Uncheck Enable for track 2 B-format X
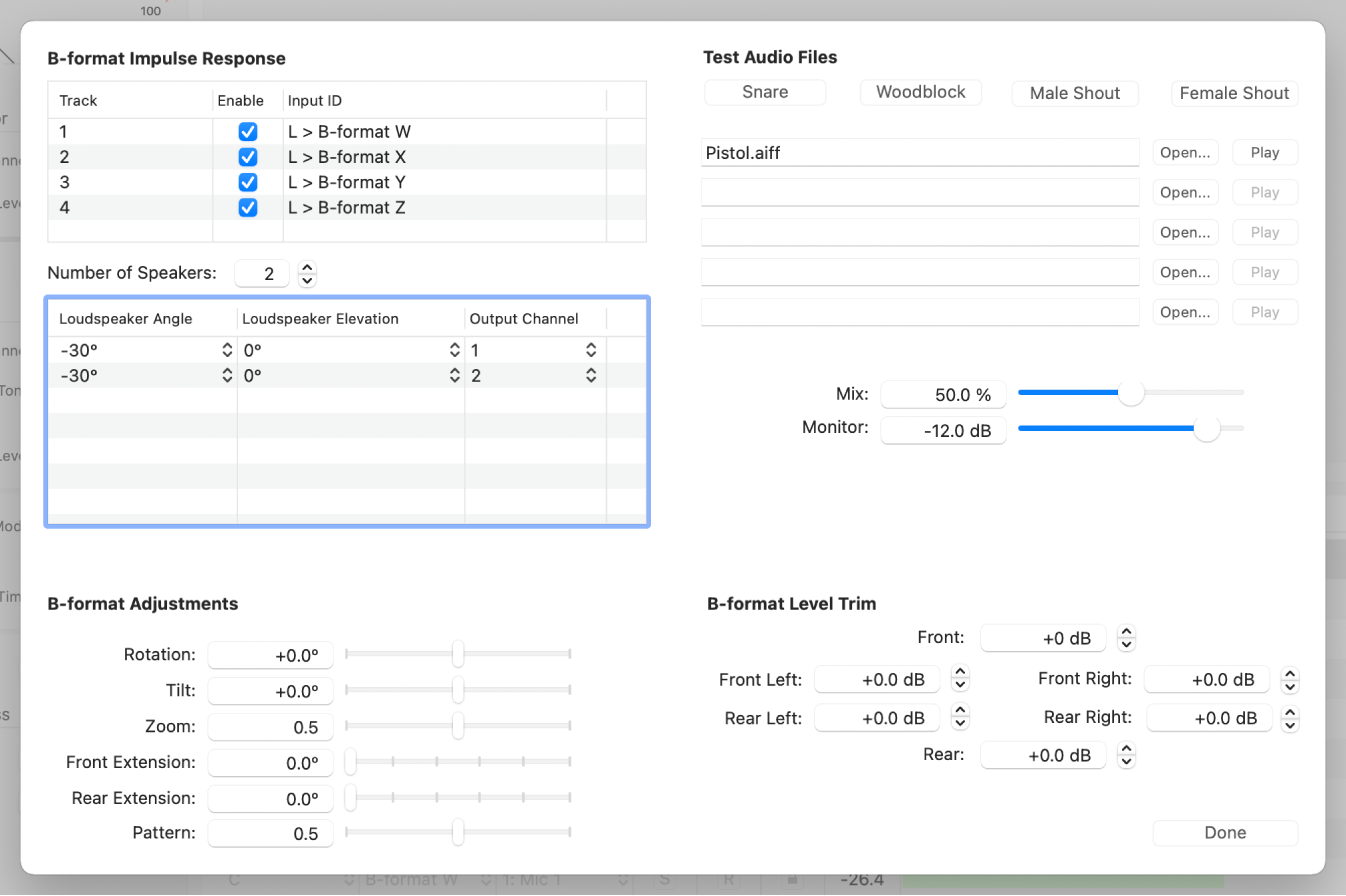Screen dimensions: 1346x896 (248, 157)
